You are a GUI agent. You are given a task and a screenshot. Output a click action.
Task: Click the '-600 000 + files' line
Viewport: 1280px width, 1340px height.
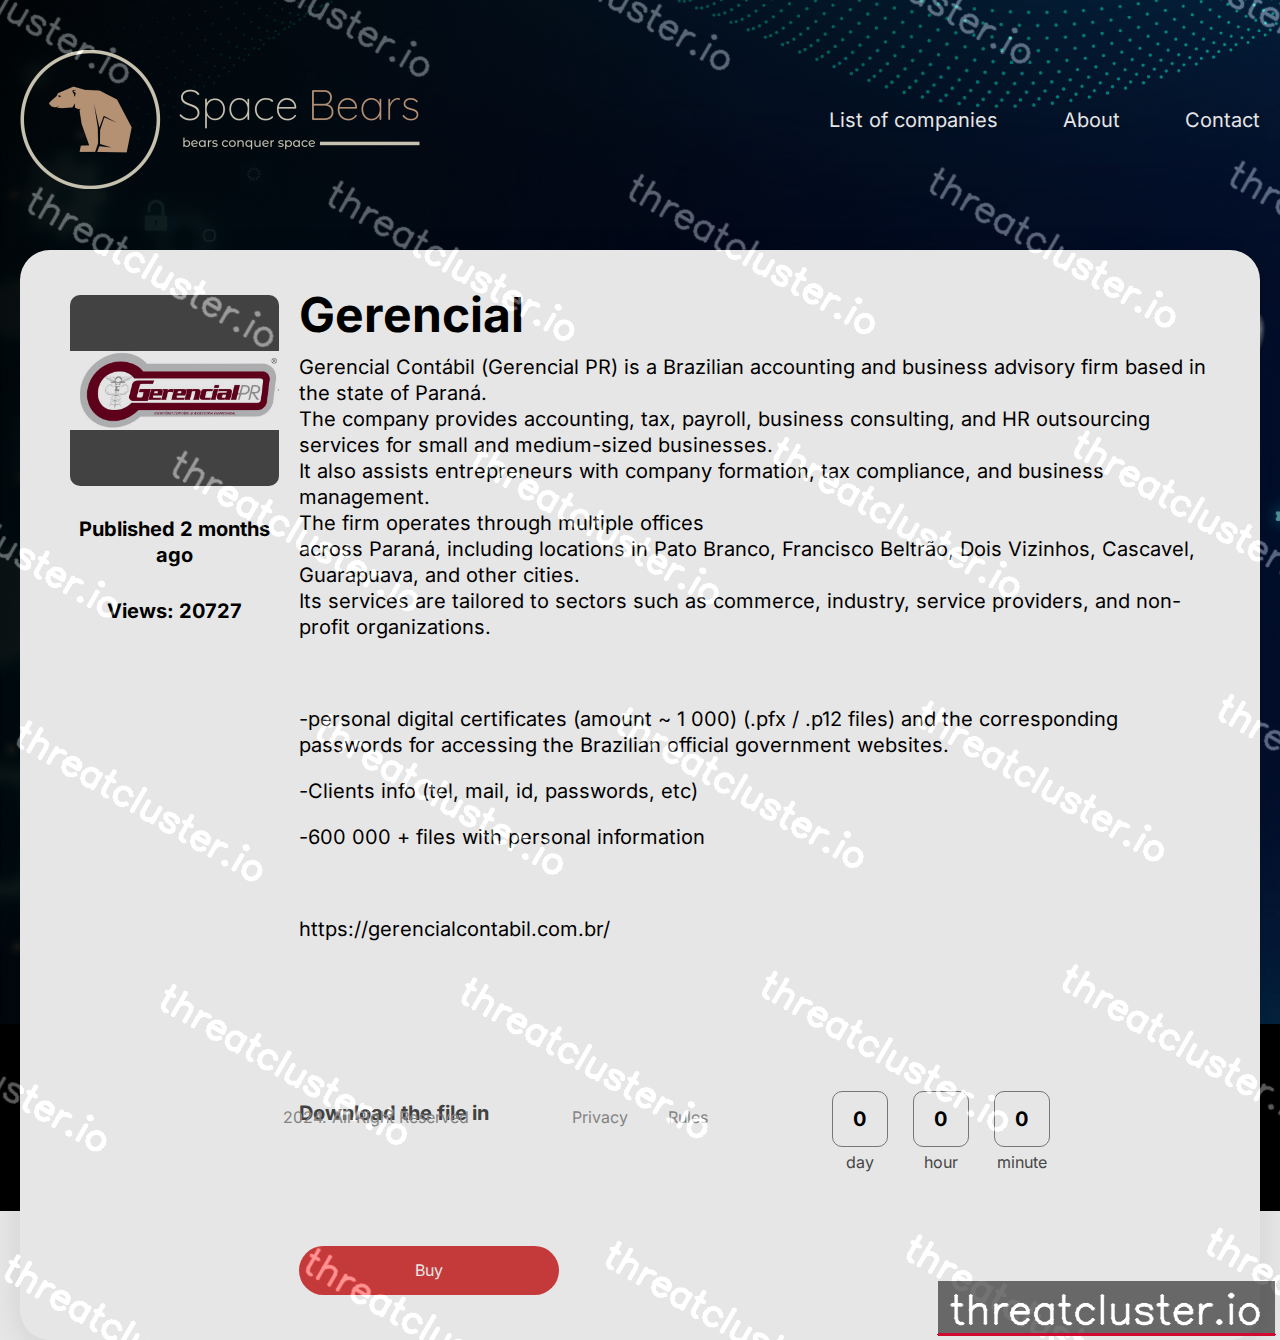502,837
